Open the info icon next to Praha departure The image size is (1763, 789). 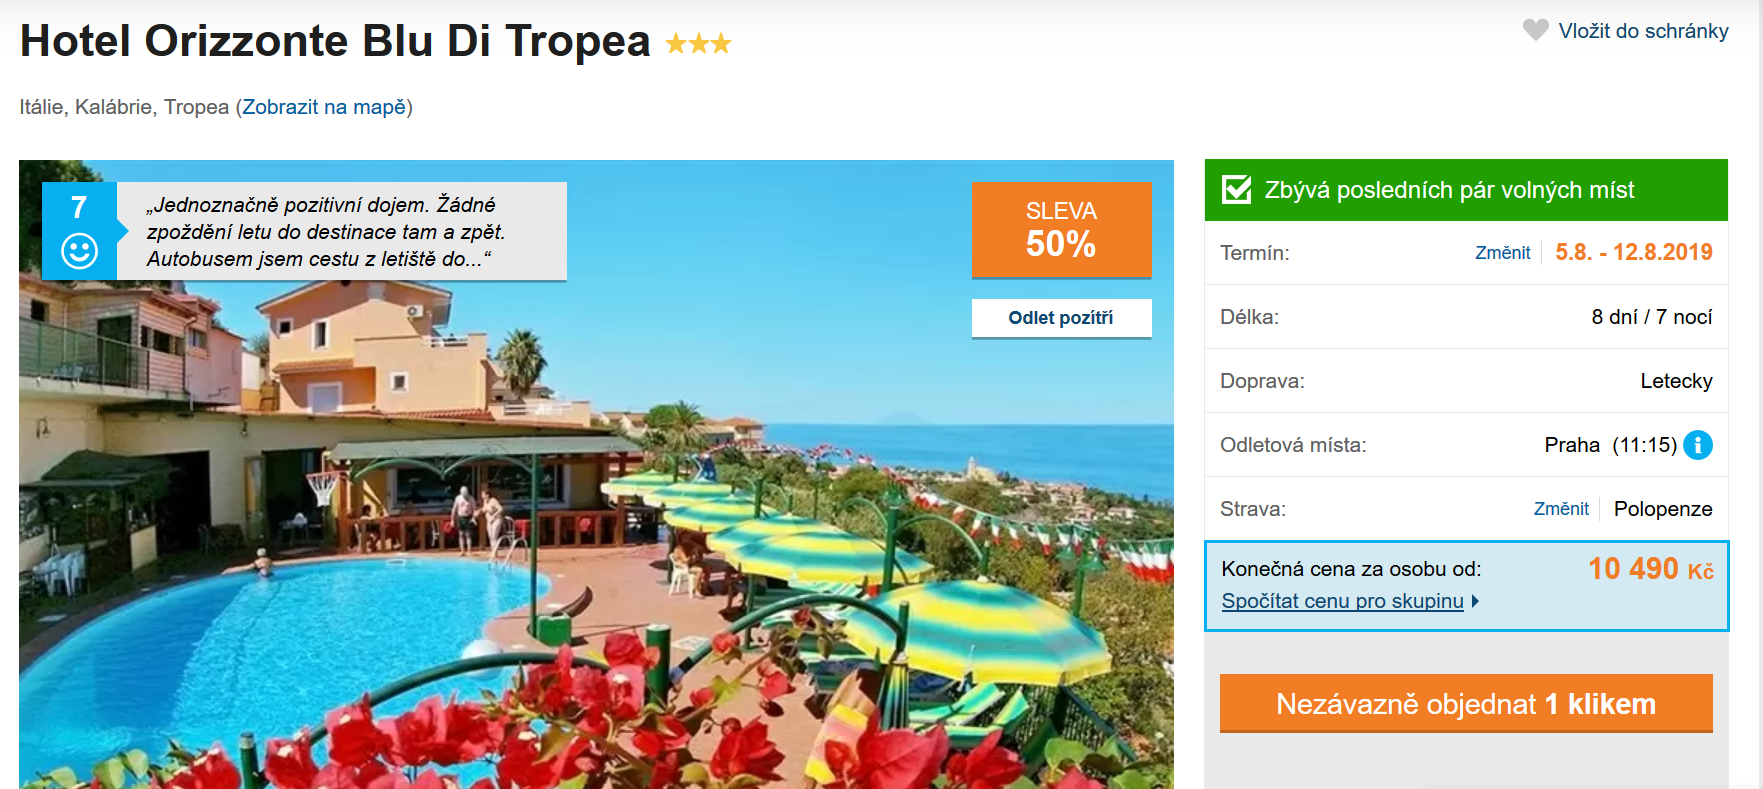click(x=1697, y=446)
